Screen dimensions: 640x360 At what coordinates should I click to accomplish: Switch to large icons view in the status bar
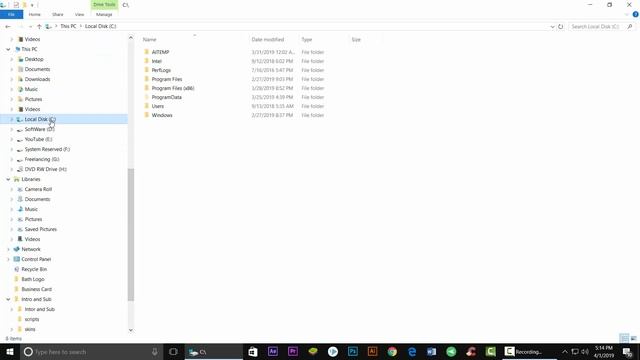(x=633, y=338)
